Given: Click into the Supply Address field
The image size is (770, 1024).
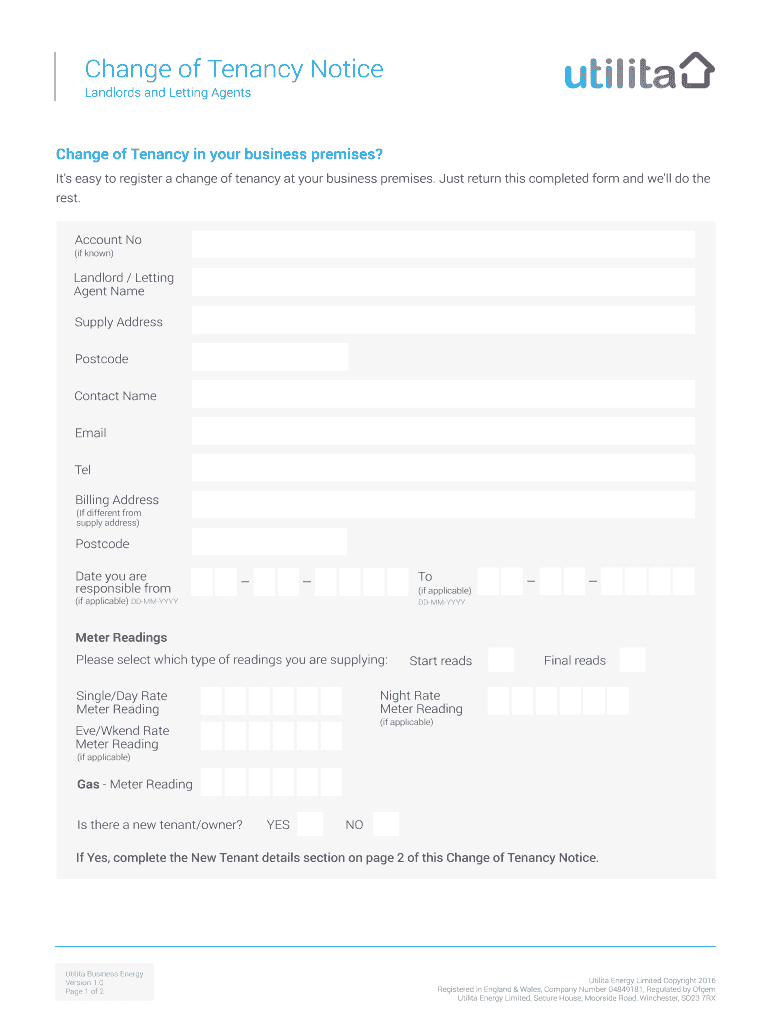Looking at the screenshot, I should [x=443, y=321].
